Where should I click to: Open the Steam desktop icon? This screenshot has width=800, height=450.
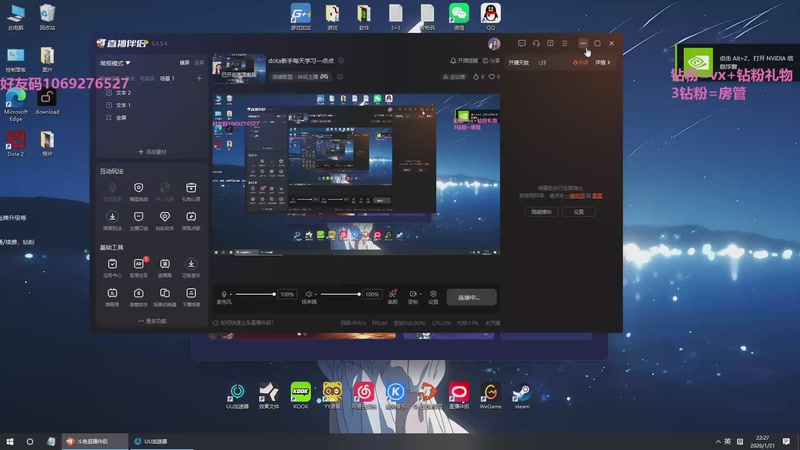pyautogui.click(x=522, y=395)
